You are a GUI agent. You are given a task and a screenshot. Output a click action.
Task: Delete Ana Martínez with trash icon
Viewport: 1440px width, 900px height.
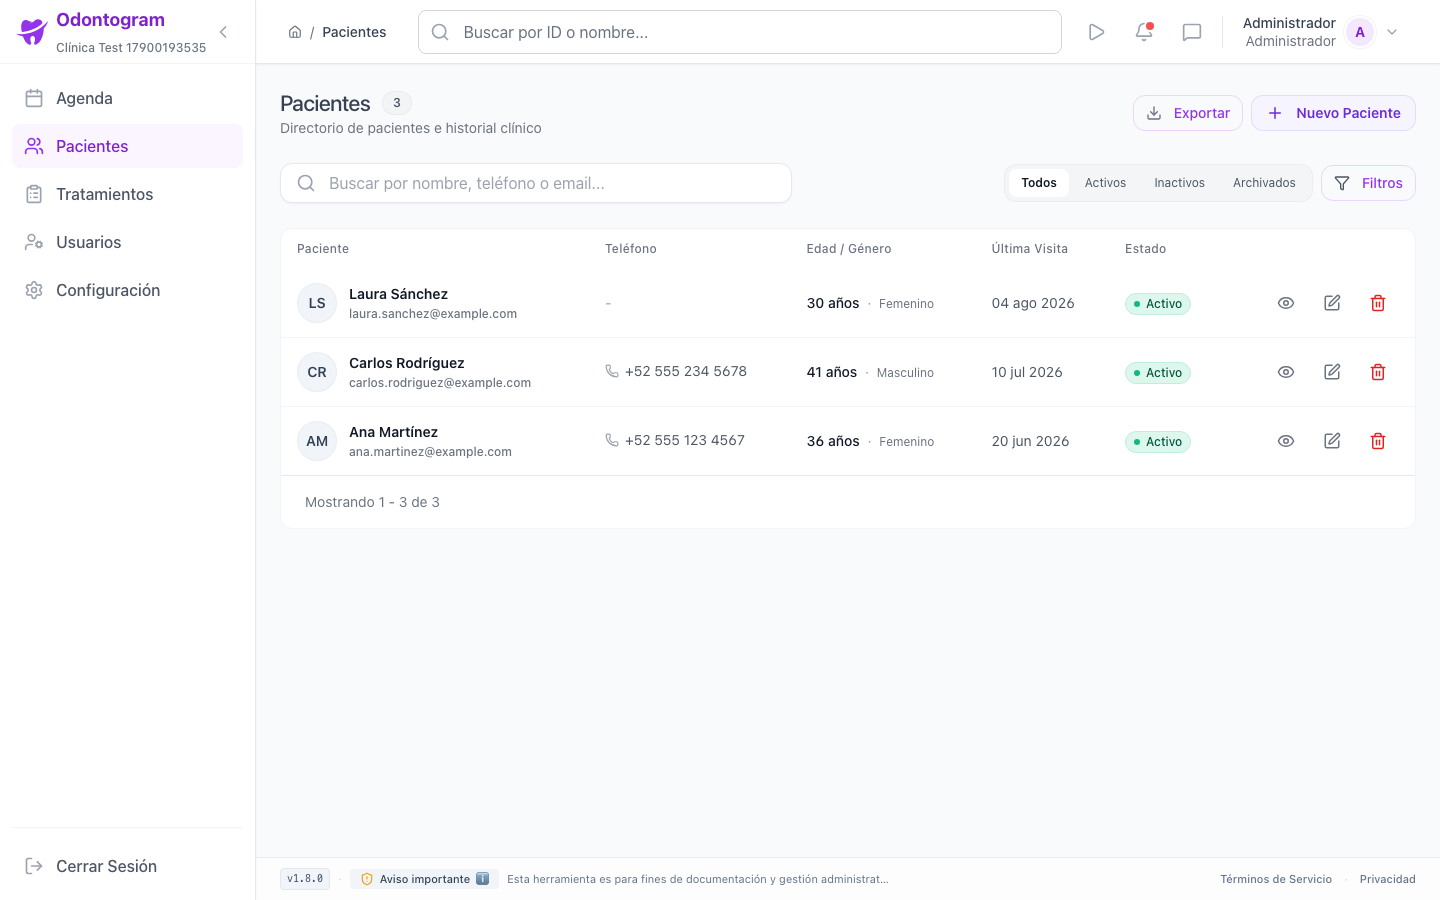coord(1378,441)
